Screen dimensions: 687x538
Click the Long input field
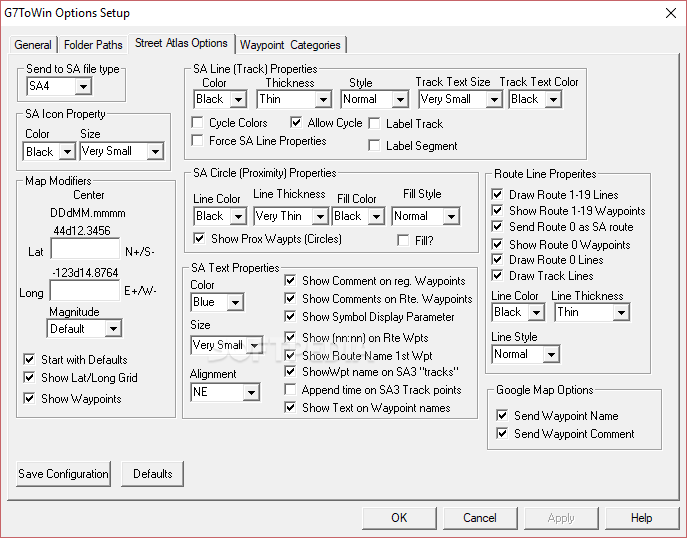click(x=85, y=290)
